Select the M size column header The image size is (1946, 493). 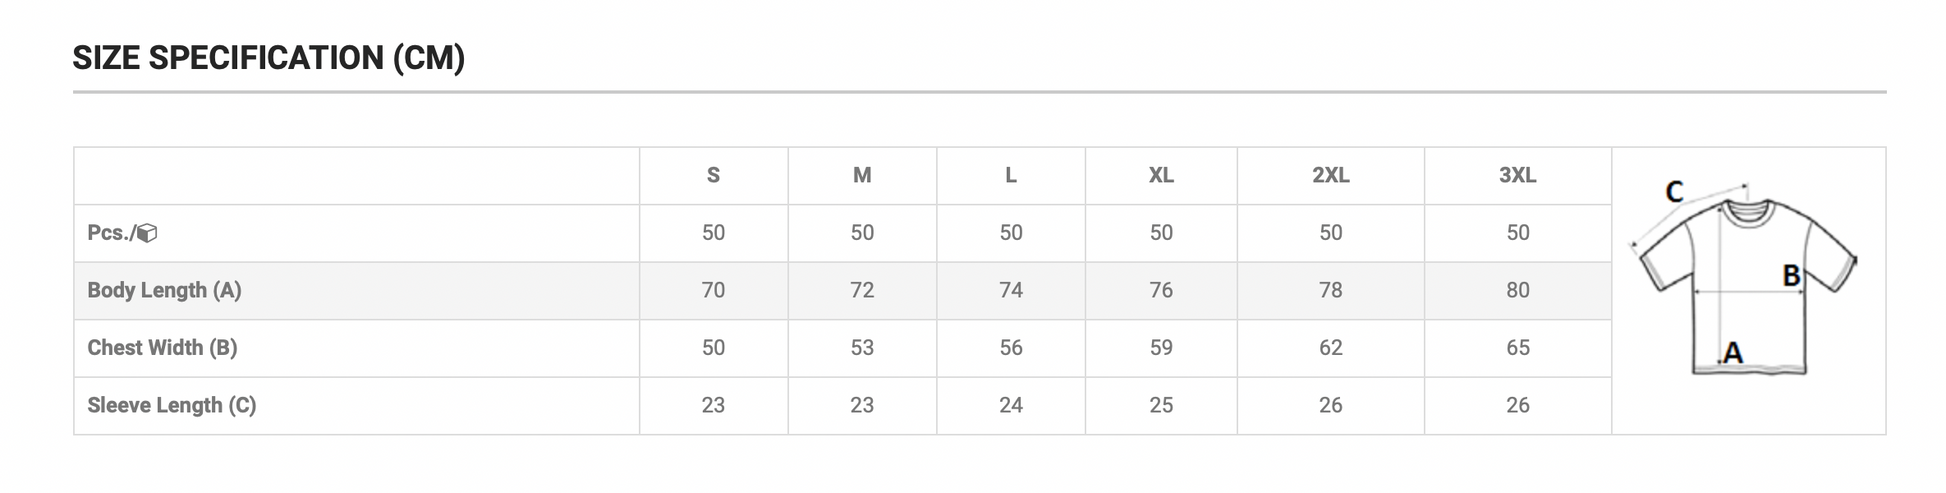tap(862, 176)
